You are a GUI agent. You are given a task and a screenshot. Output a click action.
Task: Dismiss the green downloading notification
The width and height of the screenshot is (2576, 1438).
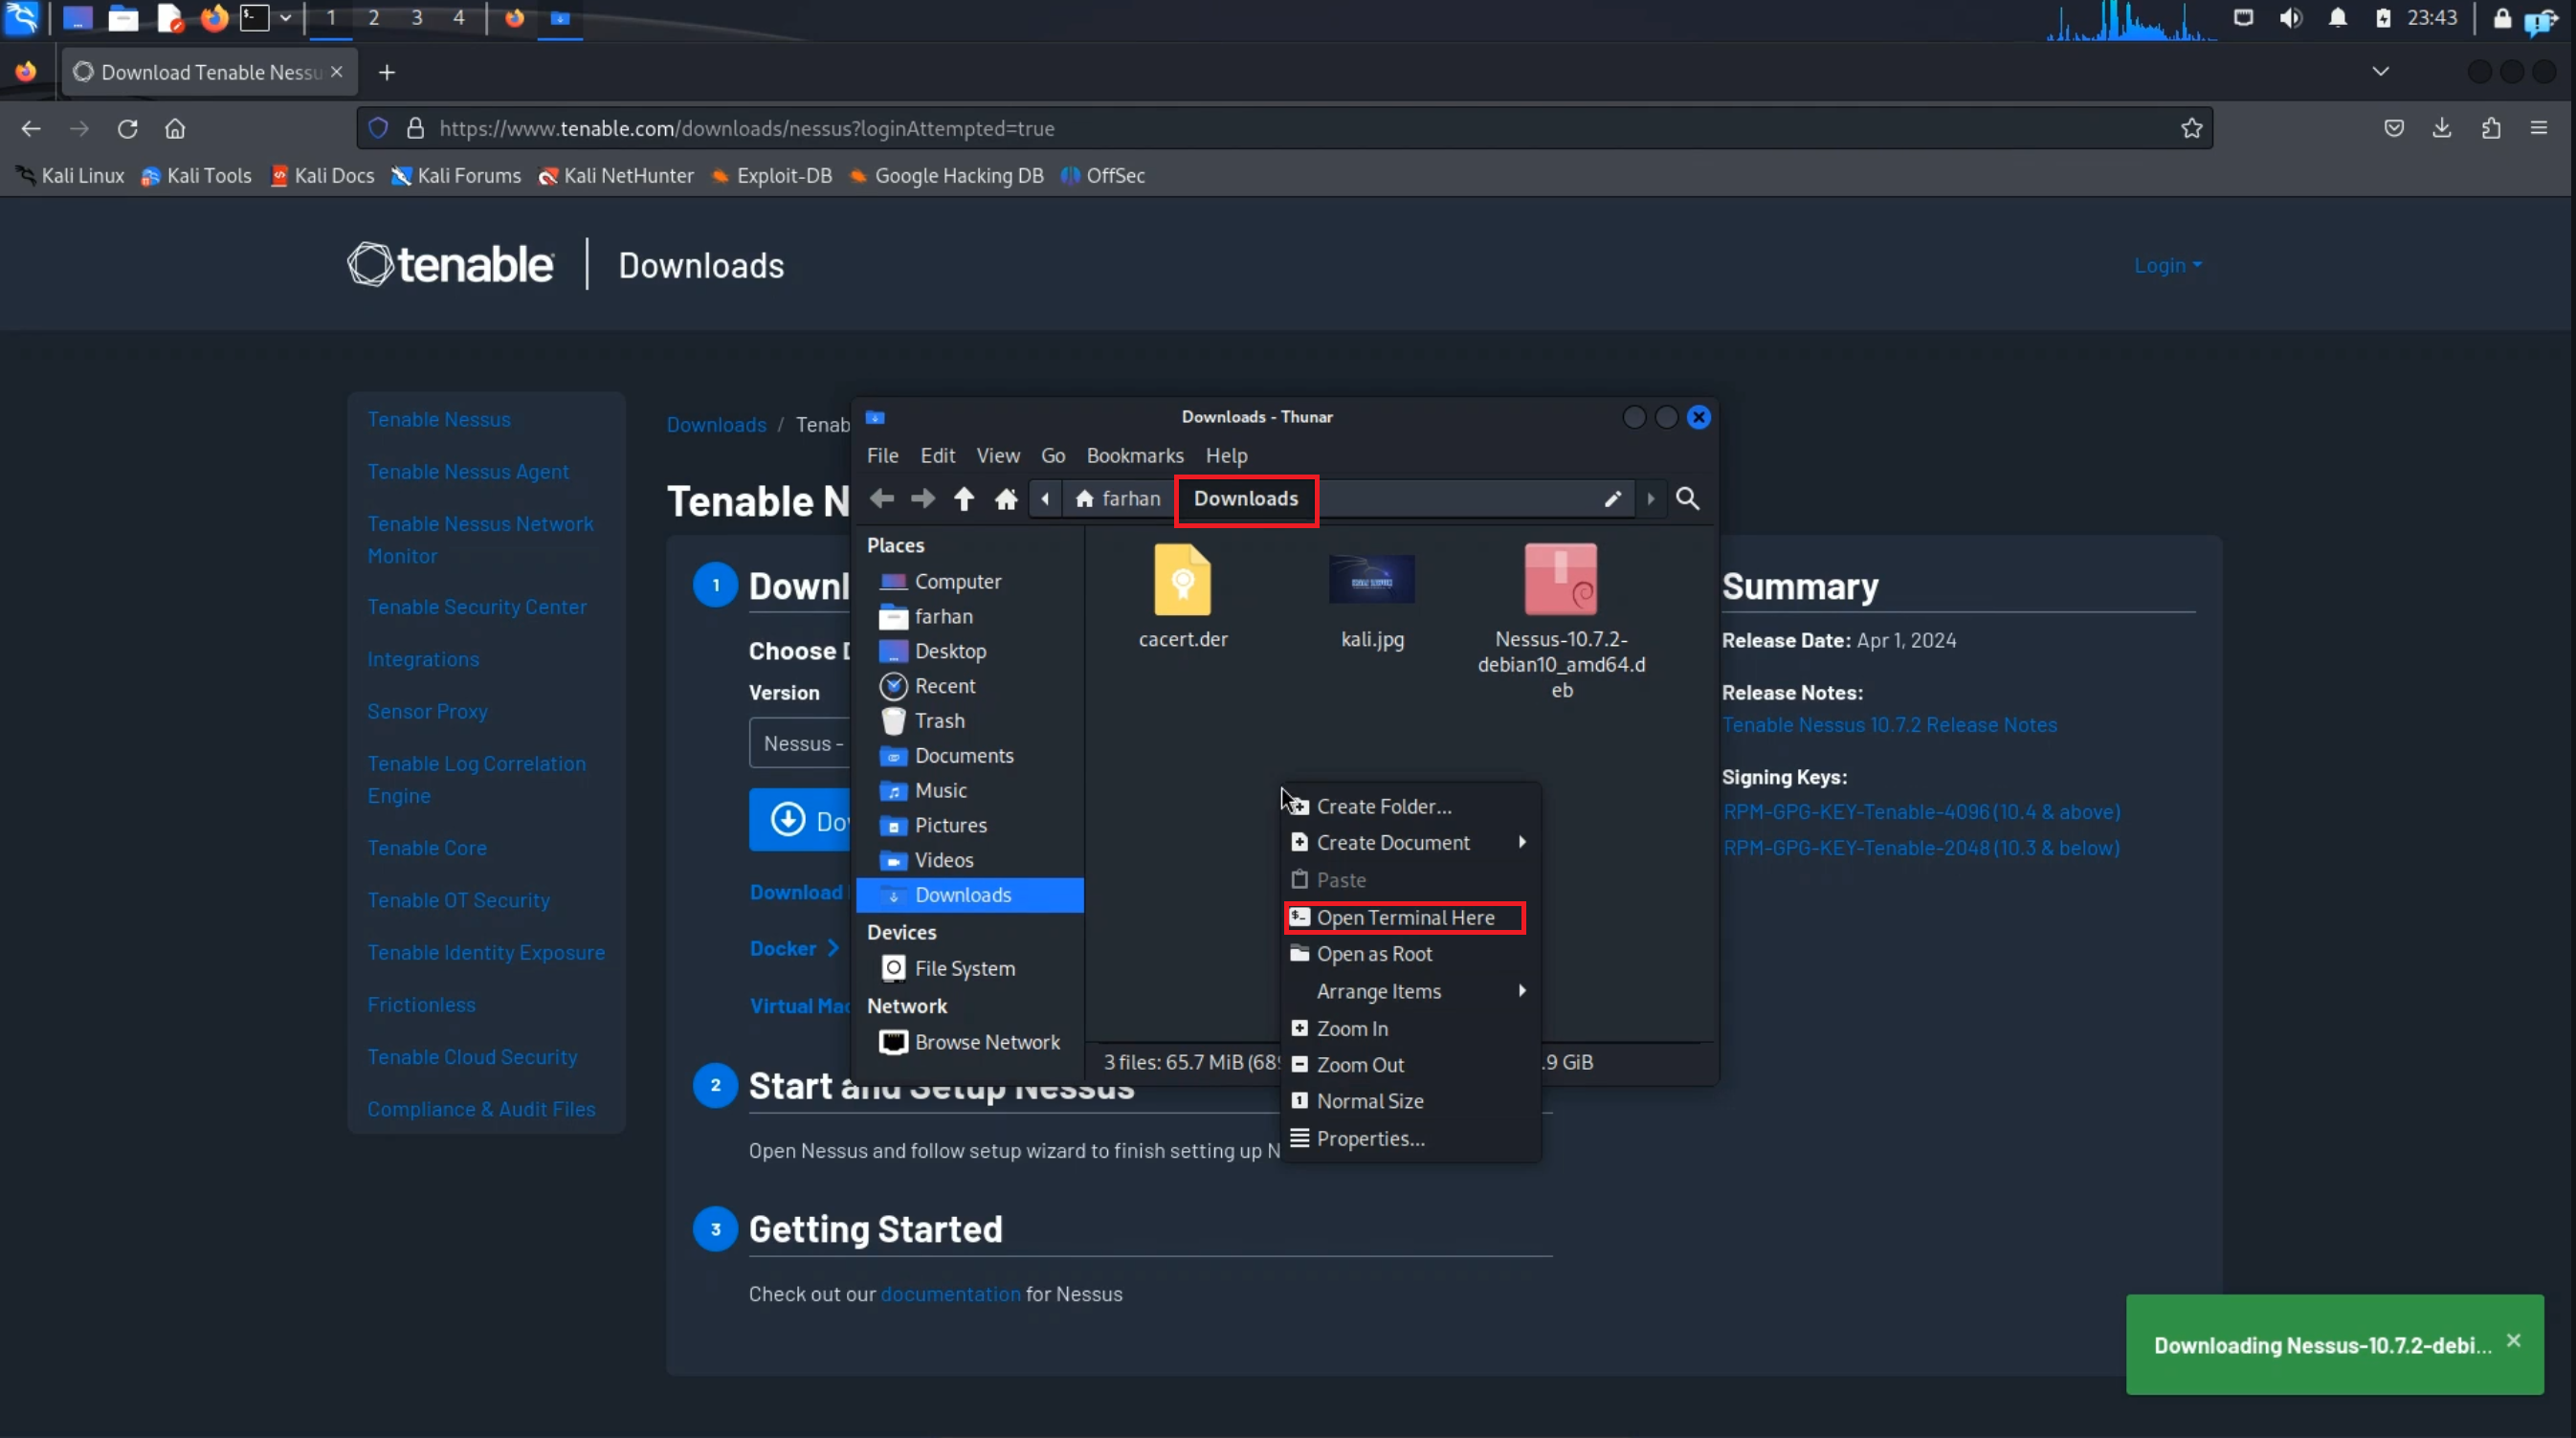click(2513, 1340)
